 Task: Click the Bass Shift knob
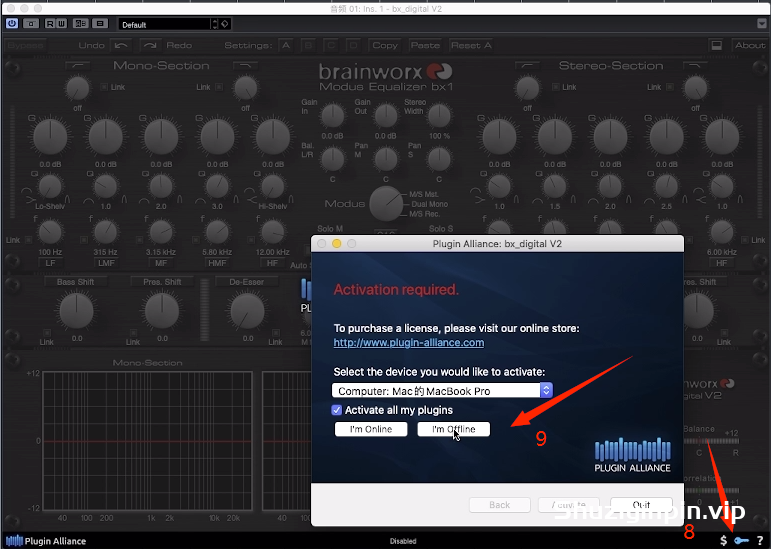76,311
